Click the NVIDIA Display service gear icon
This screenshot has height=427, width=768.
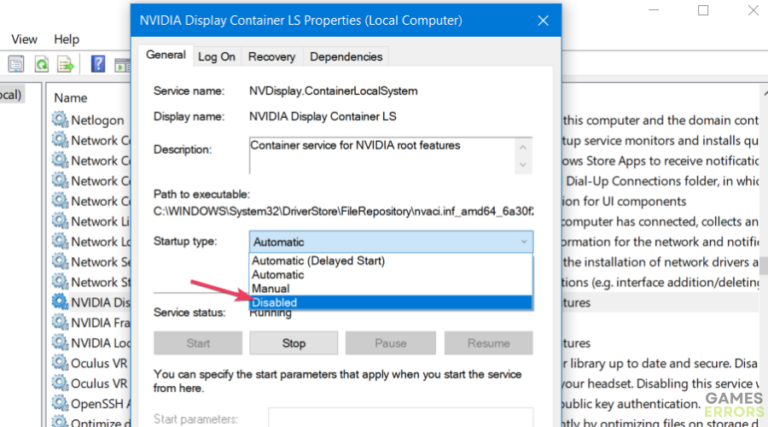click(x=60, y=302)
